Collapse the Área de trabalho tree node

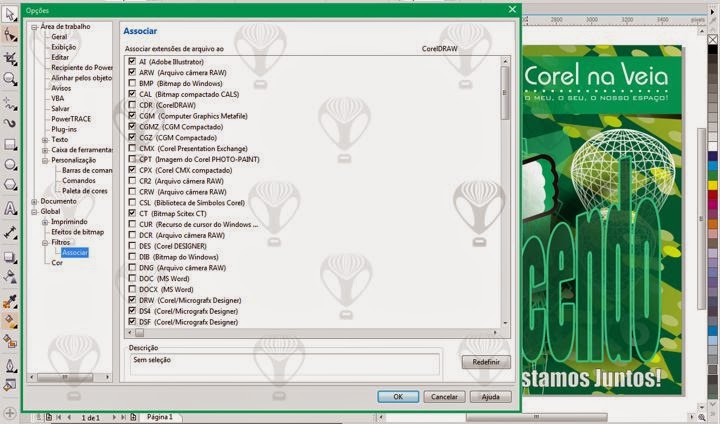pyautogui.click(x=34, y=27)
